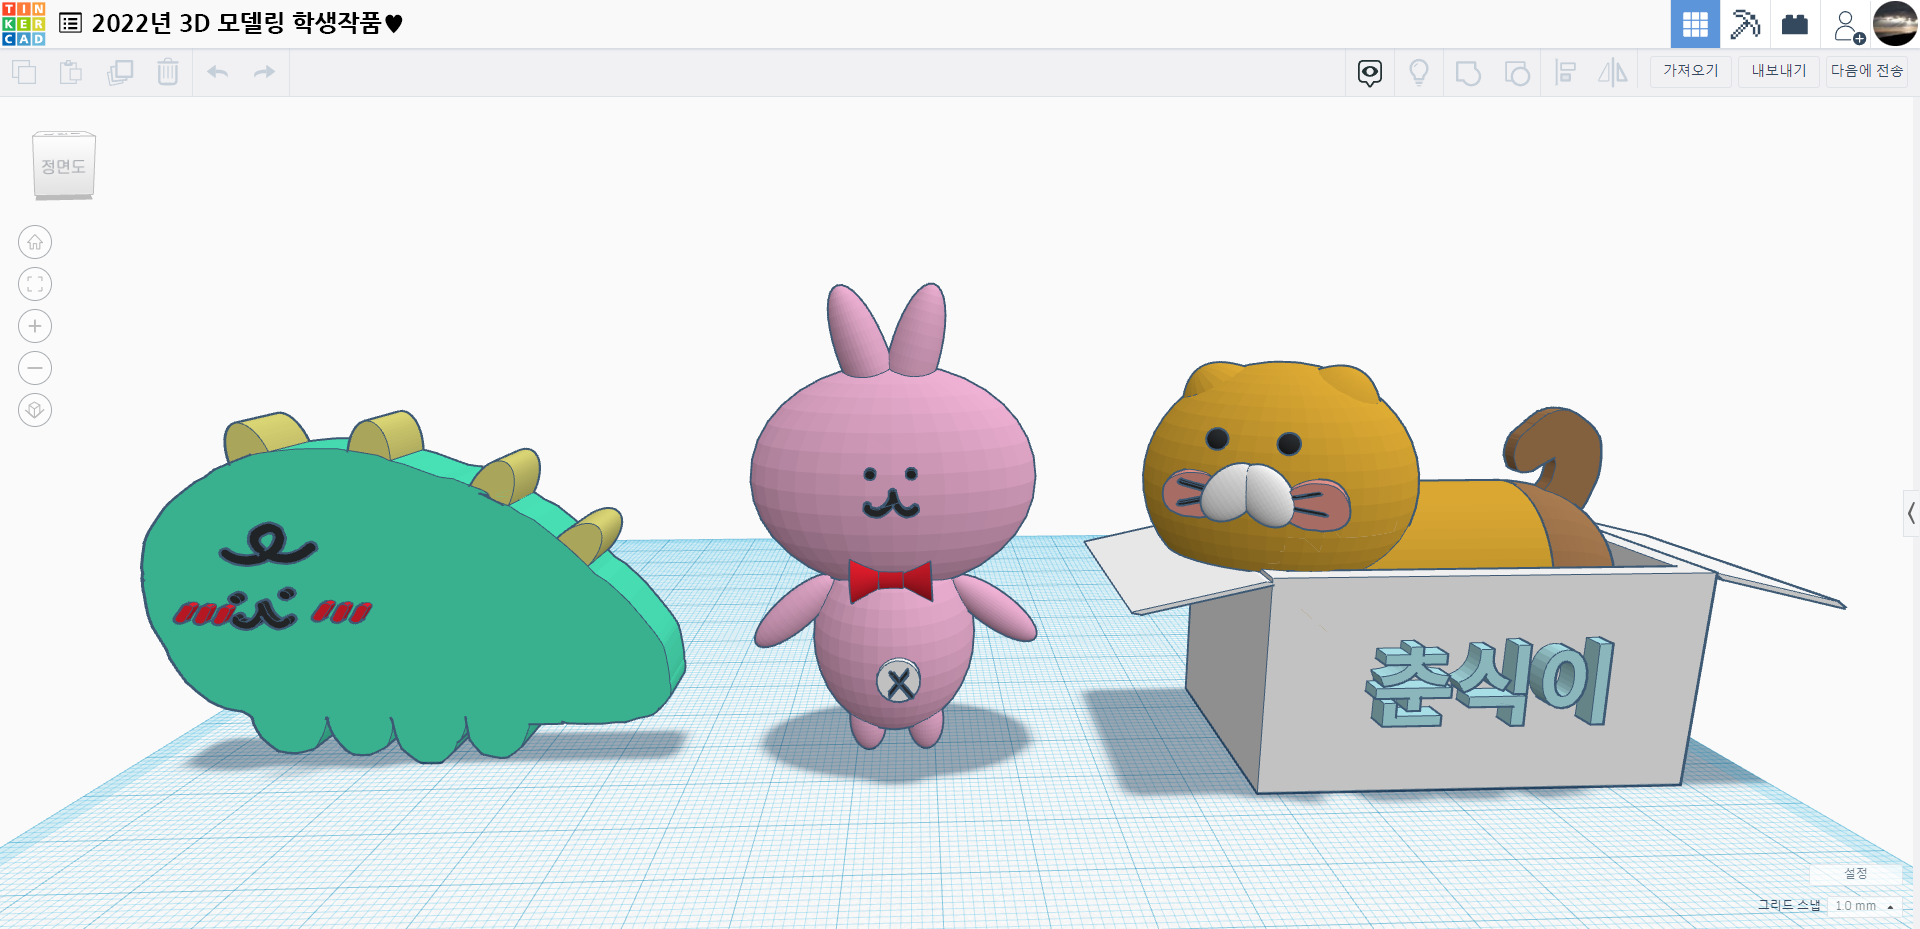The width and height of the screenshot is (1920, 929).
Task: Delete selection with trash icon
Action: 168,72
